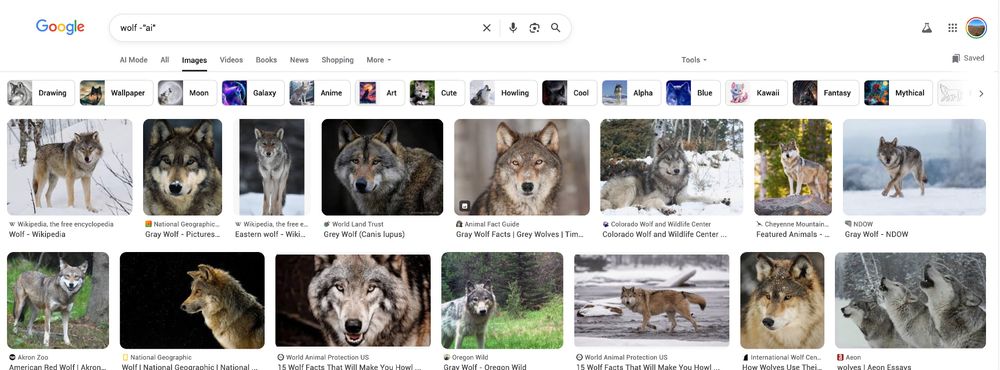
Task: Filter by Art chip
Action: 380,93
